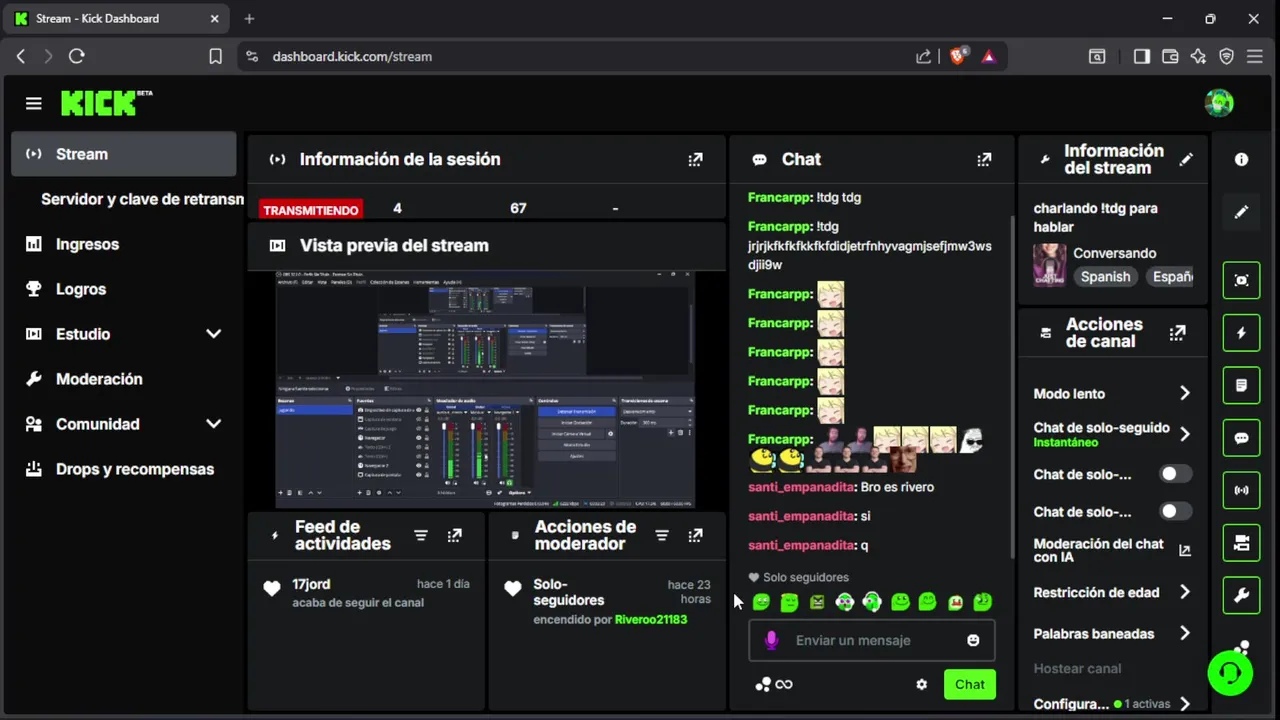The image size is (1280, 720).
Task: Open the hamburger menu beside the Kick logo
Action: click(x=34, y=103)
